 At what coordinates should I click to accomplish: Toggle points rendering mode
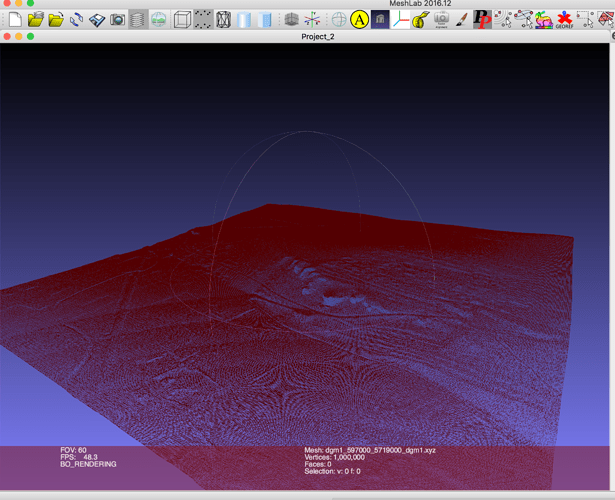coord(203,19)
